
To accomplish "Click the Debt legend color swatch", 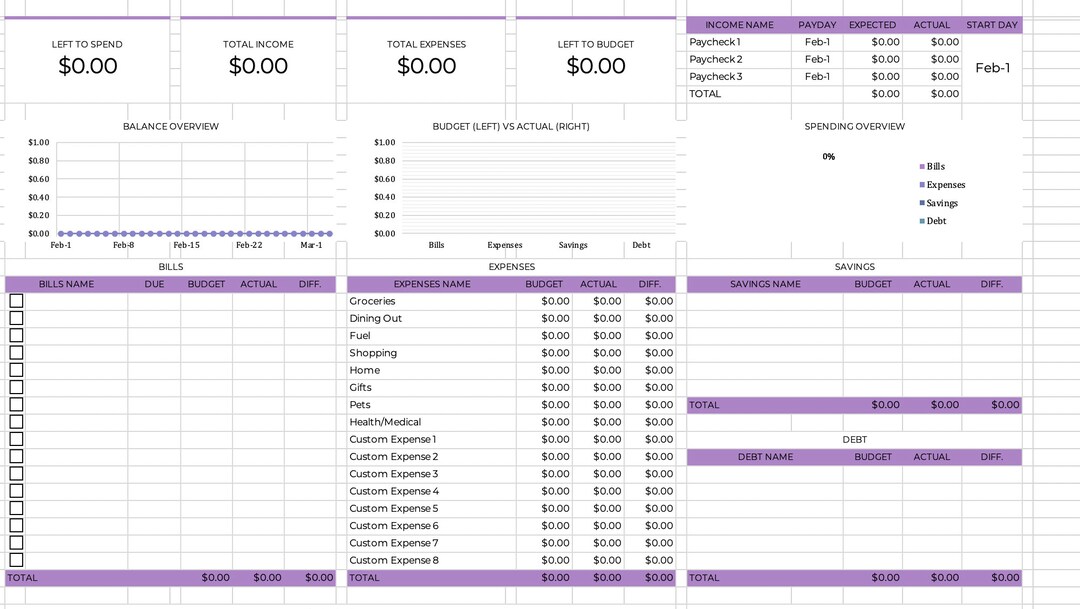I will point(922,221).
